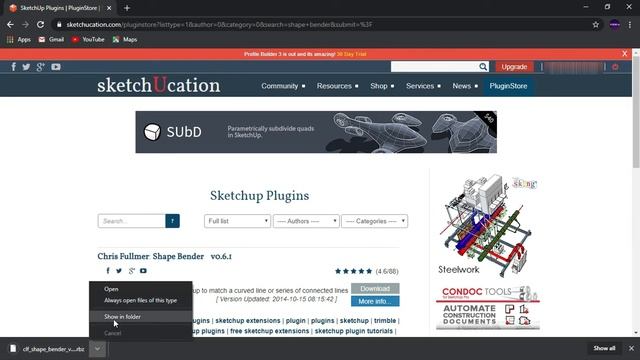Click the site search text field

click(435, 67)
